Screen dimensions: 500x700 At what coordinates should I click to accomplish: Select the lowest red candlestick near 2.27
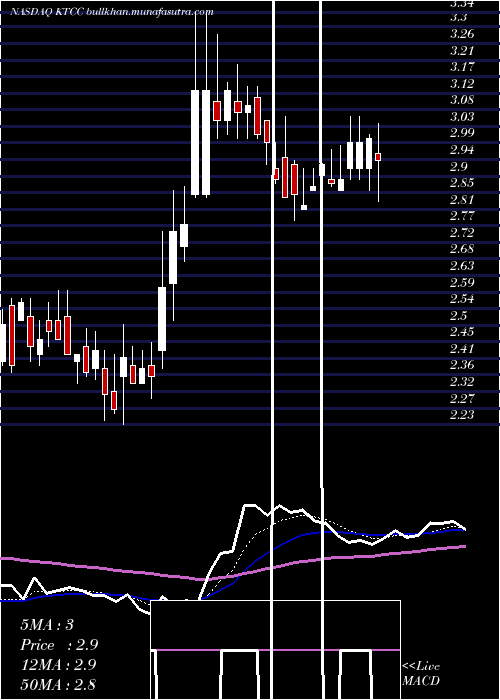point(114,400)
